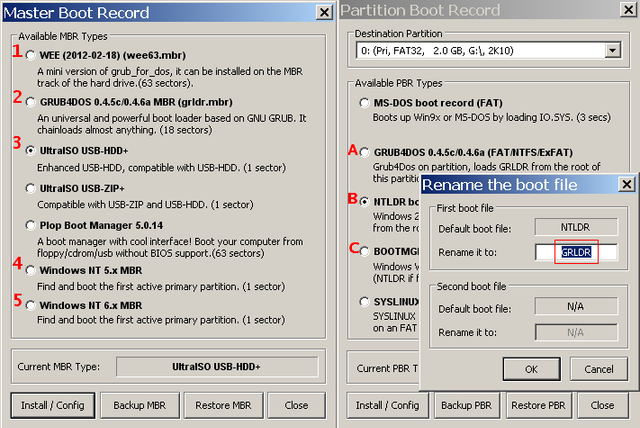Cancel the Rename the boot file dialog

tap(598, 369)
